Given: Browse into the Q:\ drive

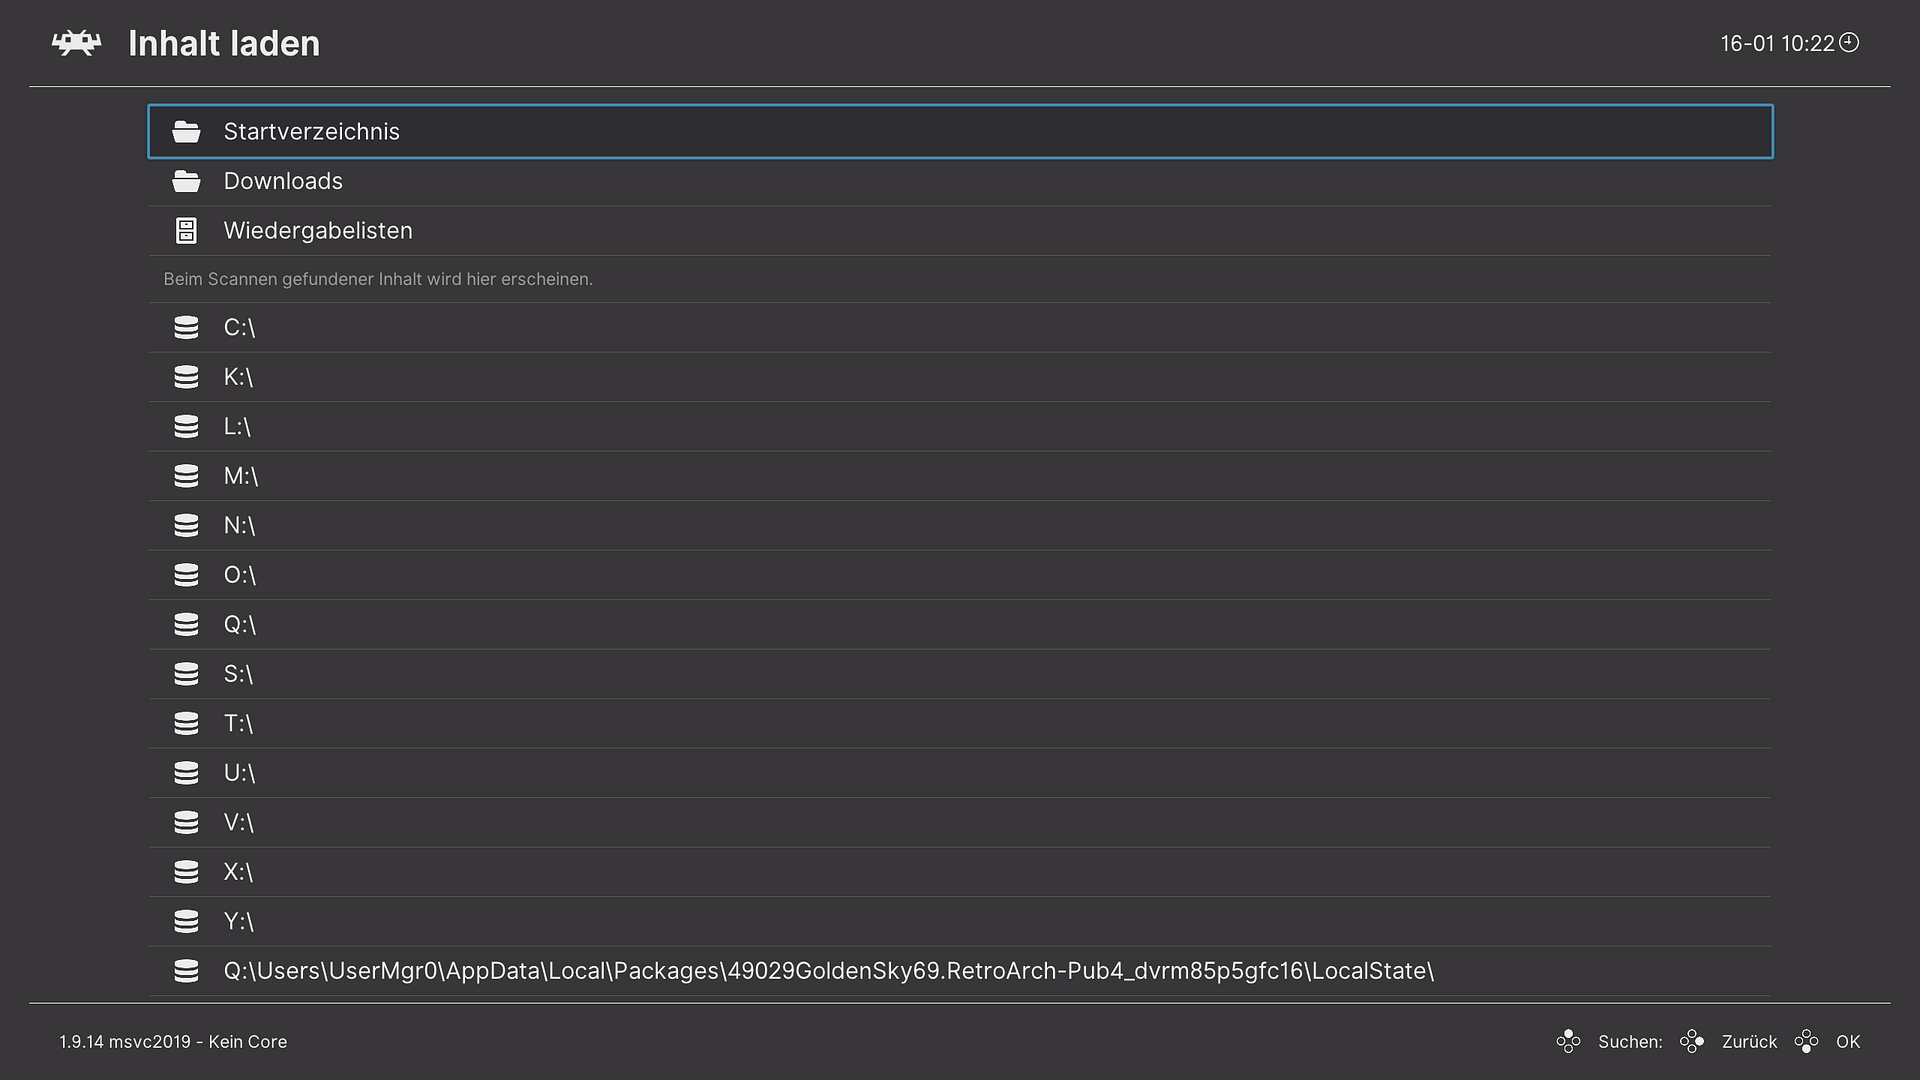Looking at the screenshot, I should point(240,625).
